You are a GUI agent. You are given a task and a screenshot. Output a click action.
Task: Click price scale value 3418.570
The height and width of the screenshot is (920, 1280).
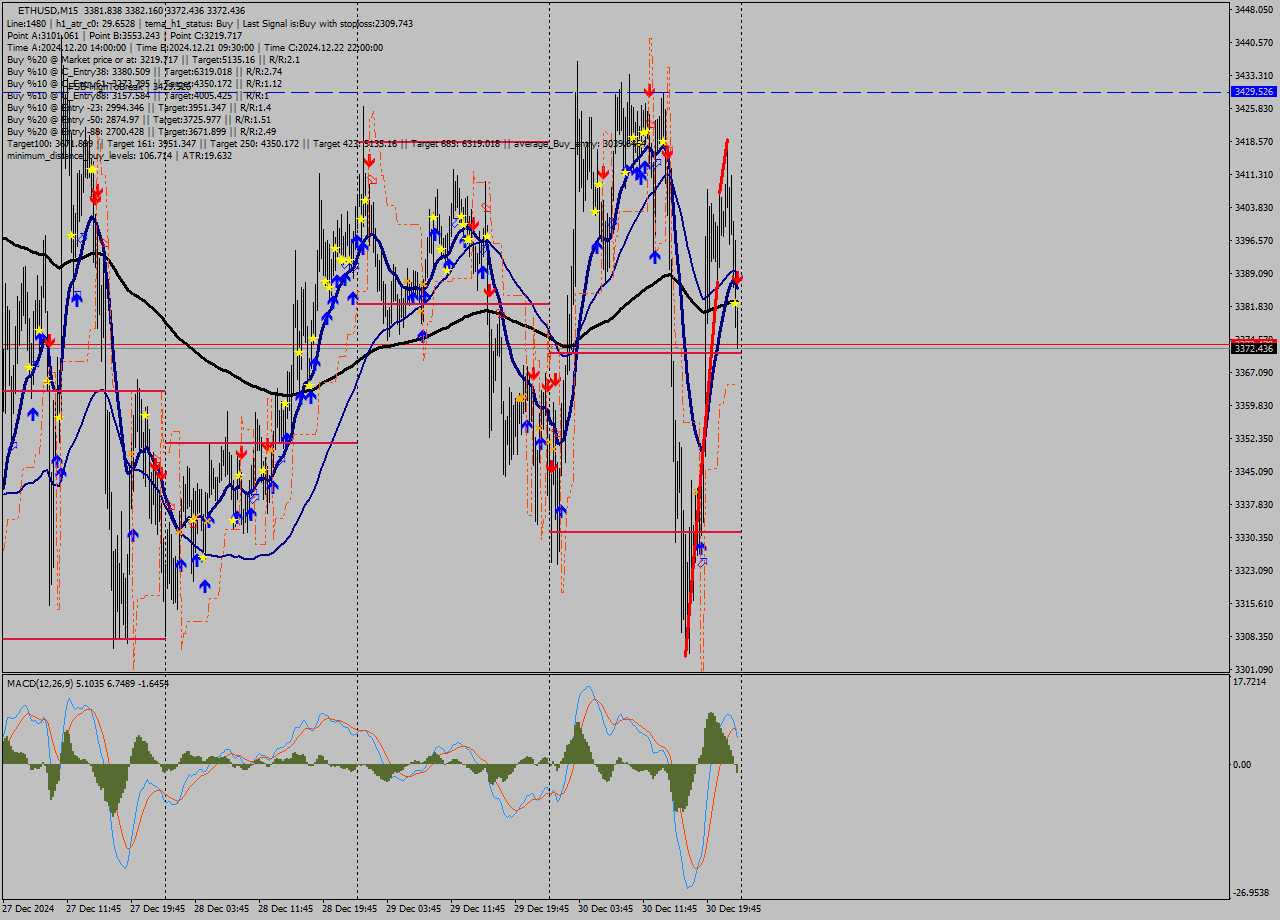click(1253, 141)
